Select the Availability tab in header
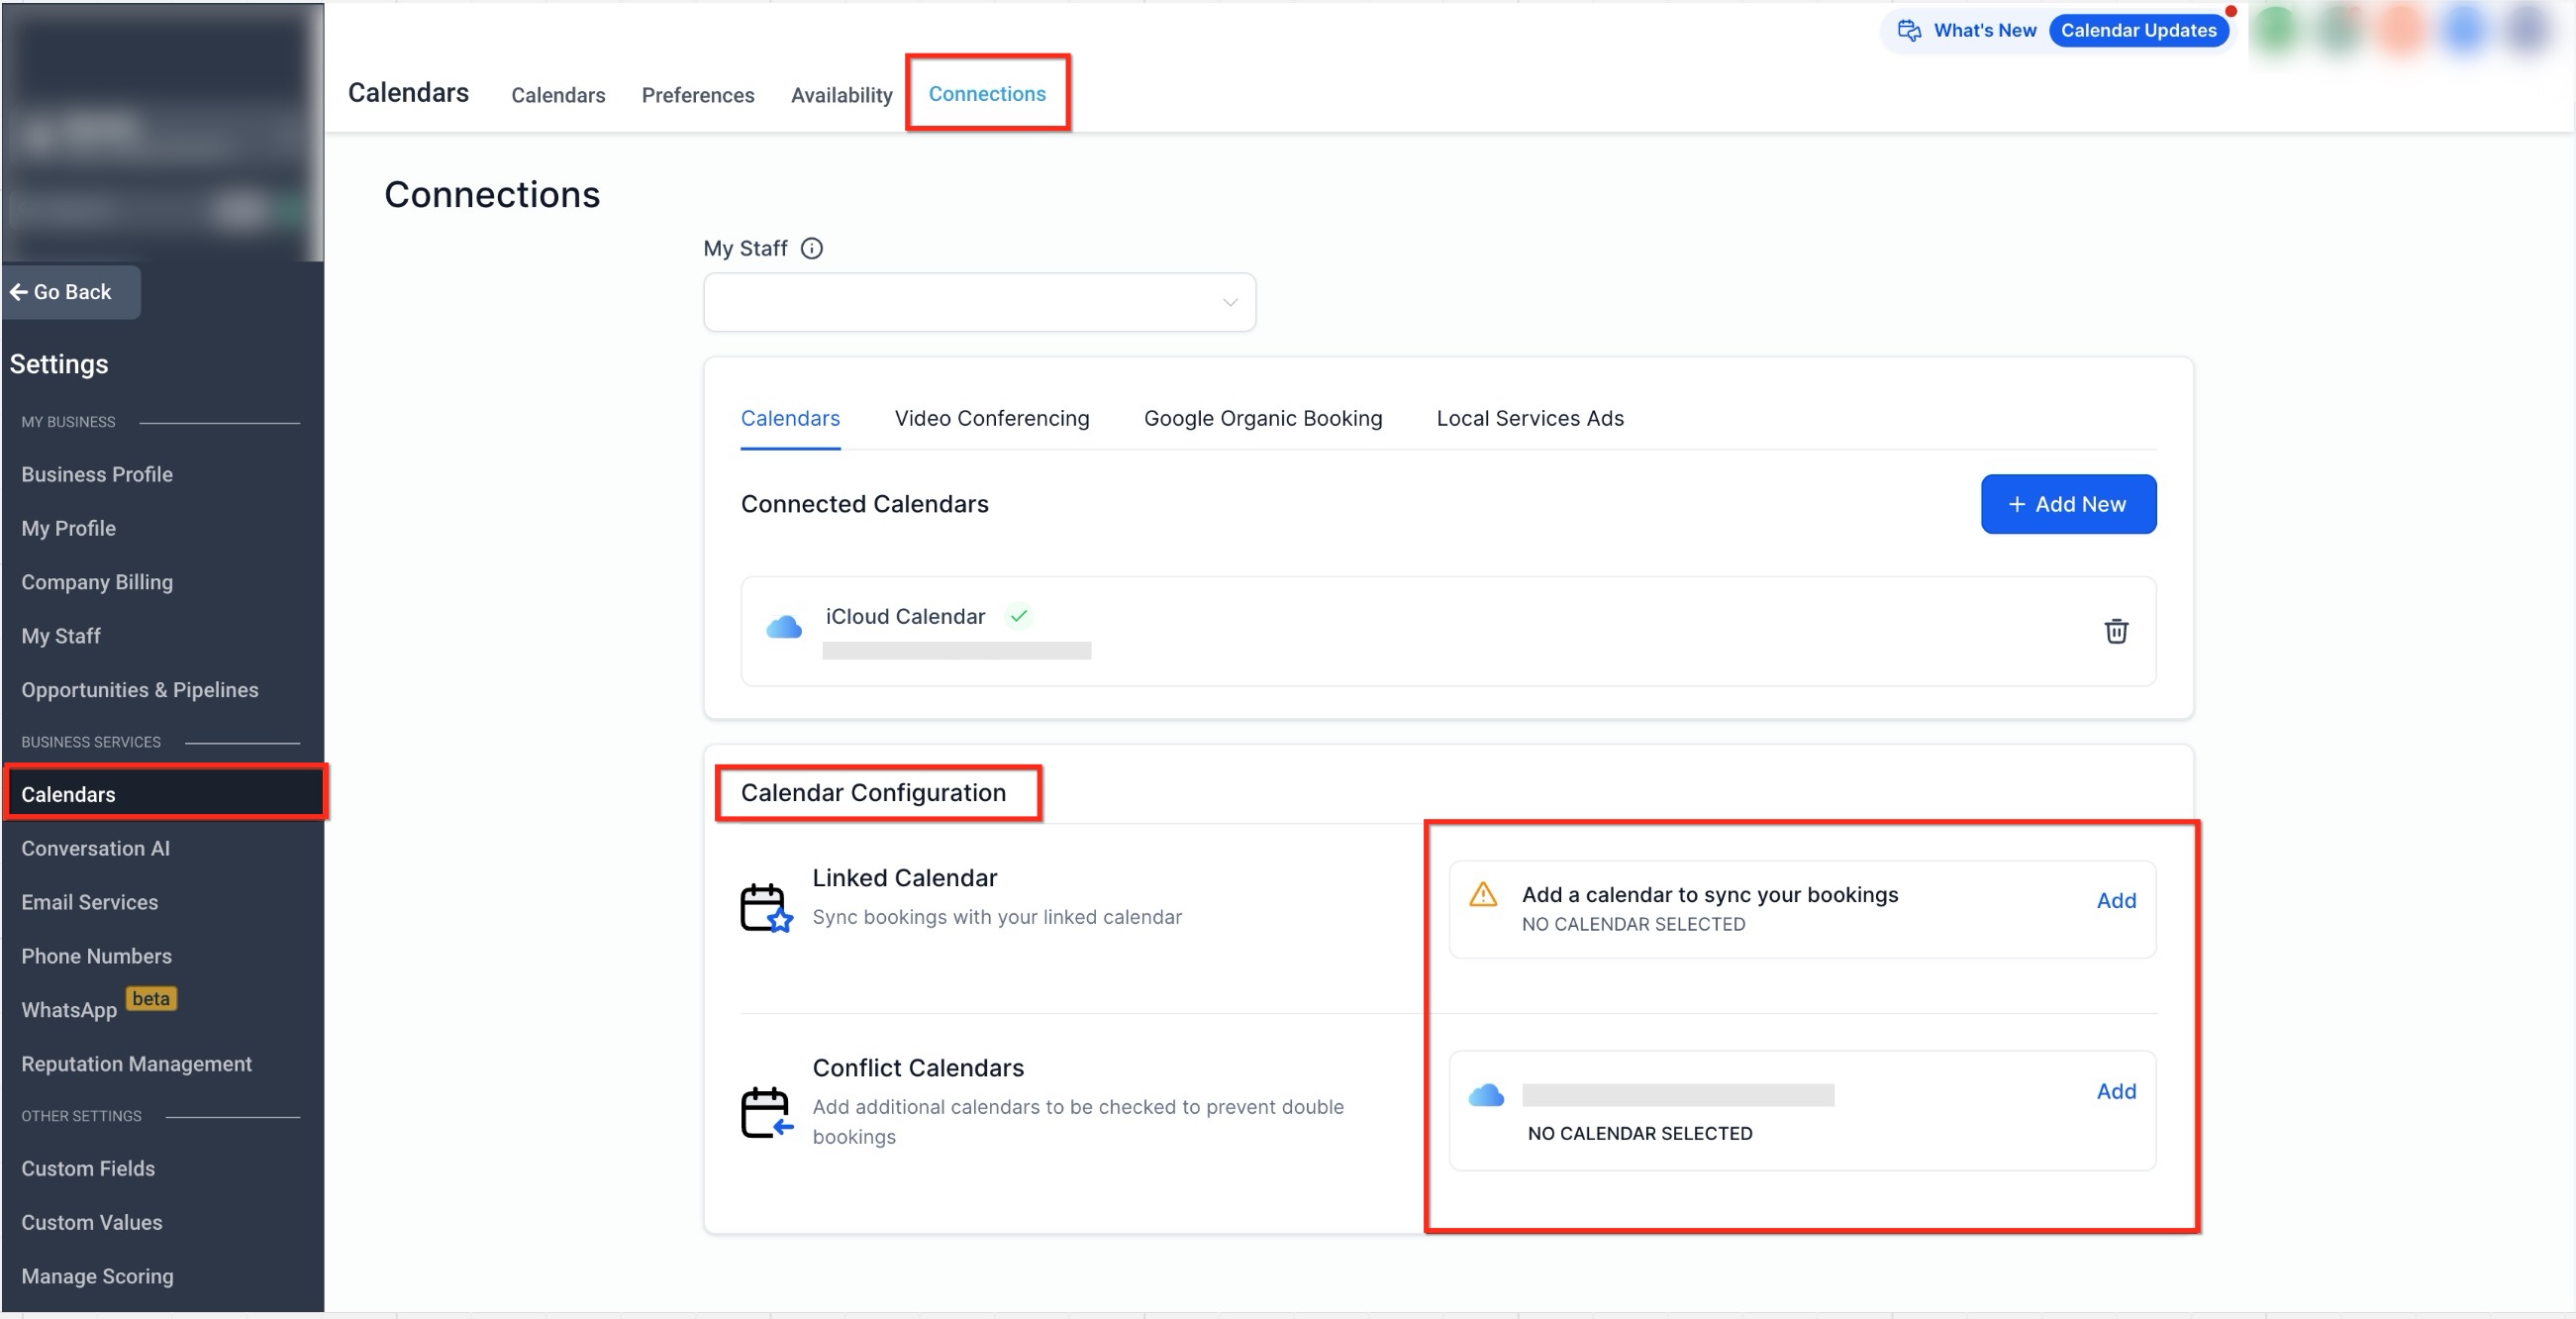The height and width of the screenshot is (1319, 2576). (x=841, y=95)
